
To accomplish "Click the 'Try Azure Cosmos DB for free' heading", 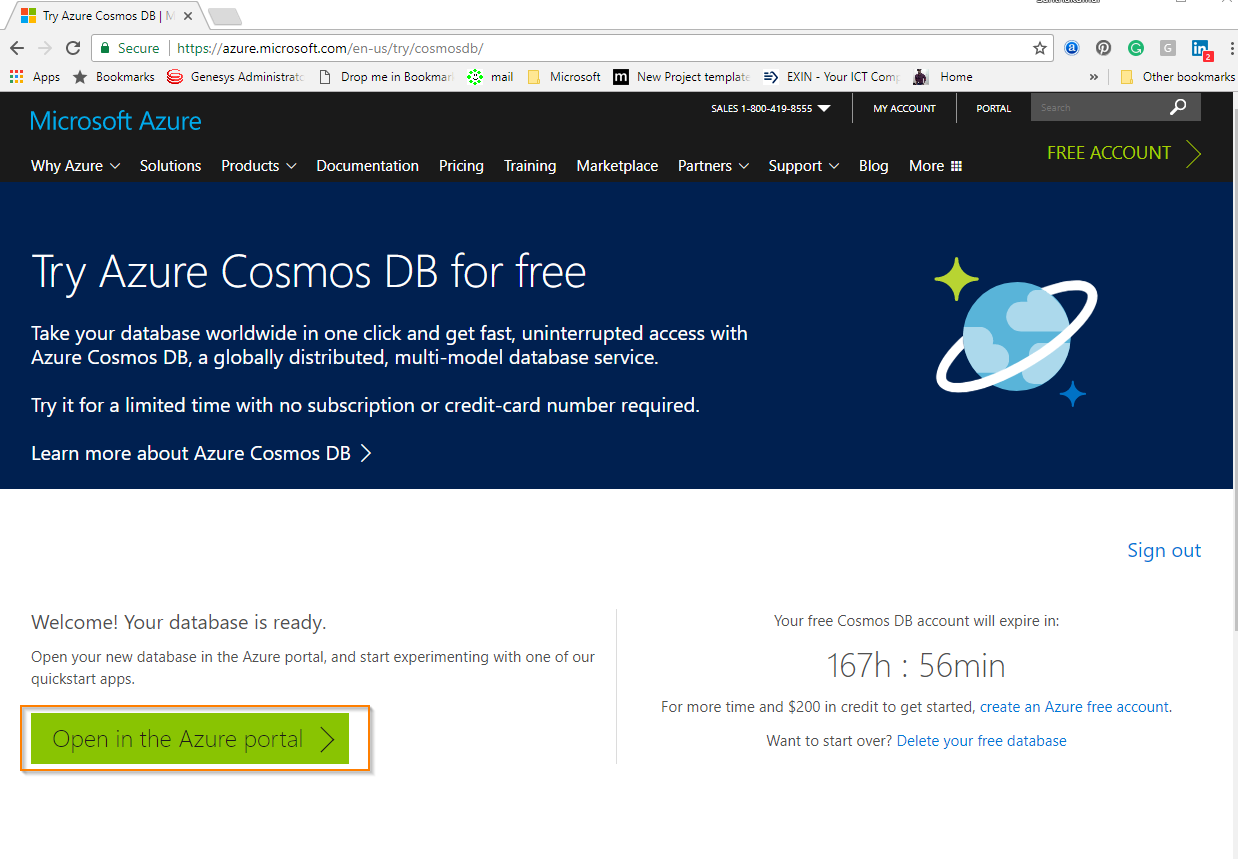I will [x=309, y=271].
